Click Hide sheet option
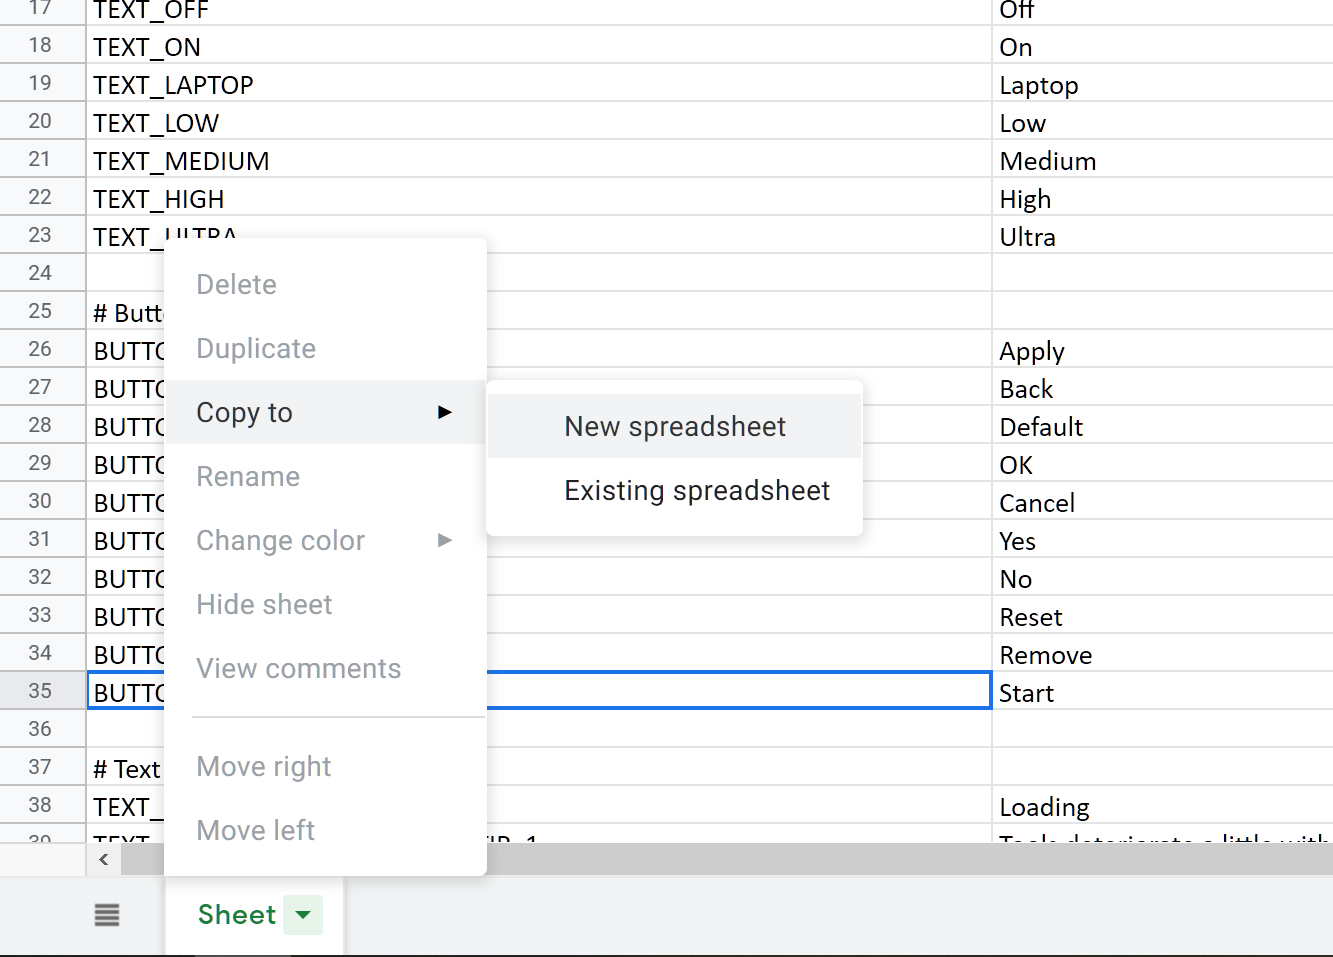1333x957 pixels. coord(264,605)
